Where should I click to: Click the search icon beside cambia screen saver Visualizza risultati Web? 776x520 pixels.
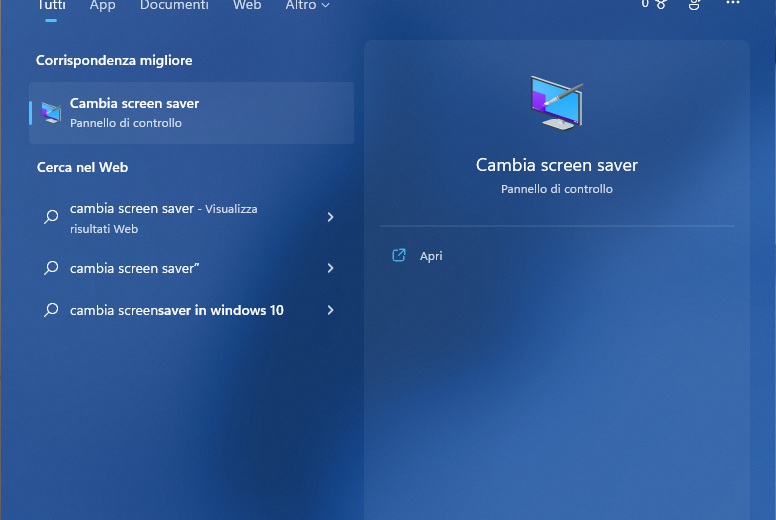[x=51, y=217]
